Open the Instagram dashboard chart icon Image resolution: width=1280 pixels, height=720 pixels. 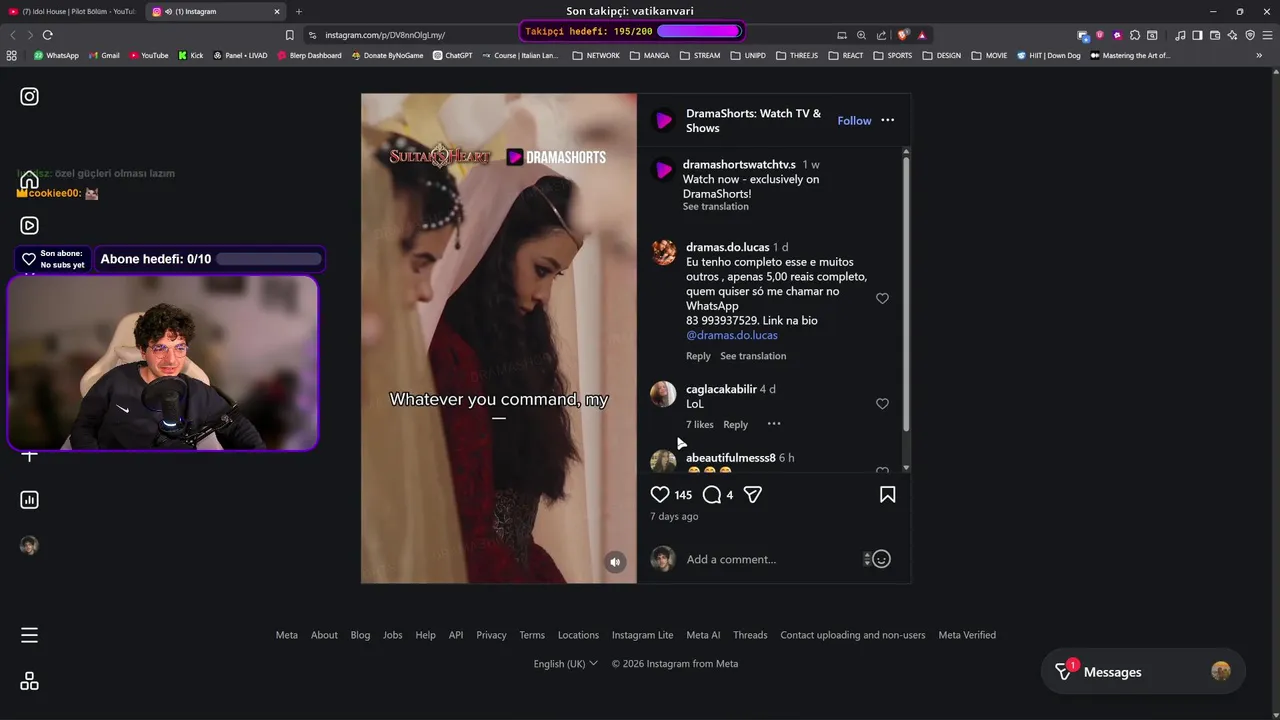(30, 500)
